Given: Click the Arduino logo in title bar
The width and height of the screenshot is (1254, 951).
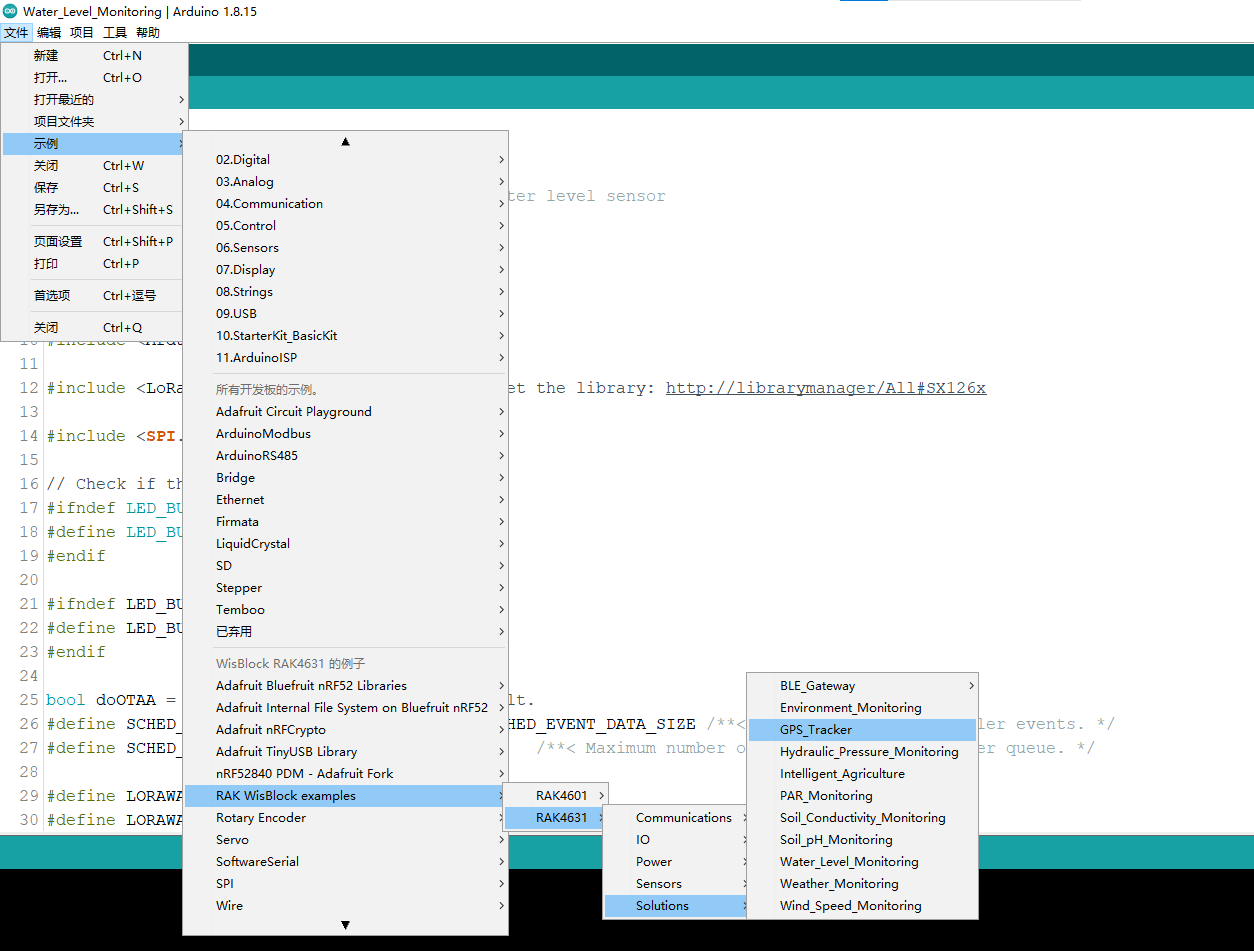Looking at the screenshot, I should [10, 11].
